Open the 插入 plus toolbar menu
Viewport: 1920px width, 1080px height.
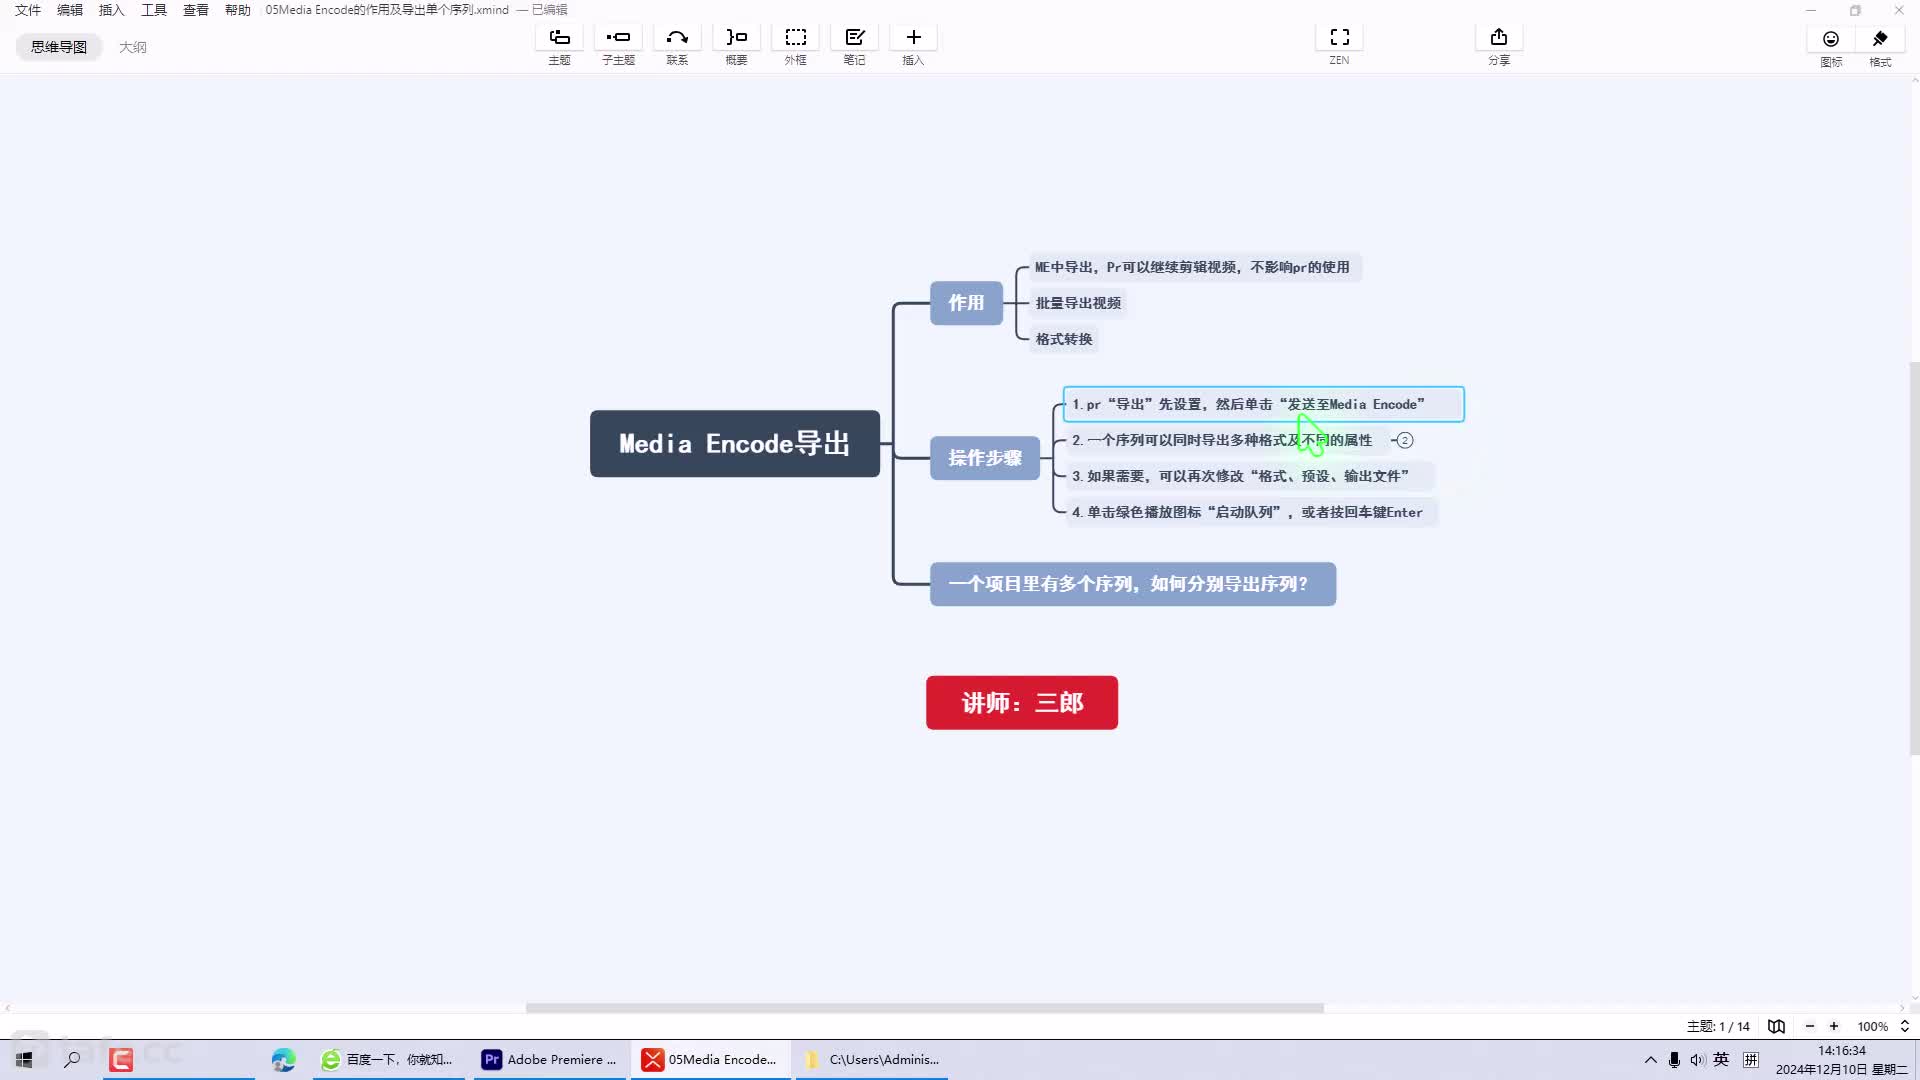point(913,46)
